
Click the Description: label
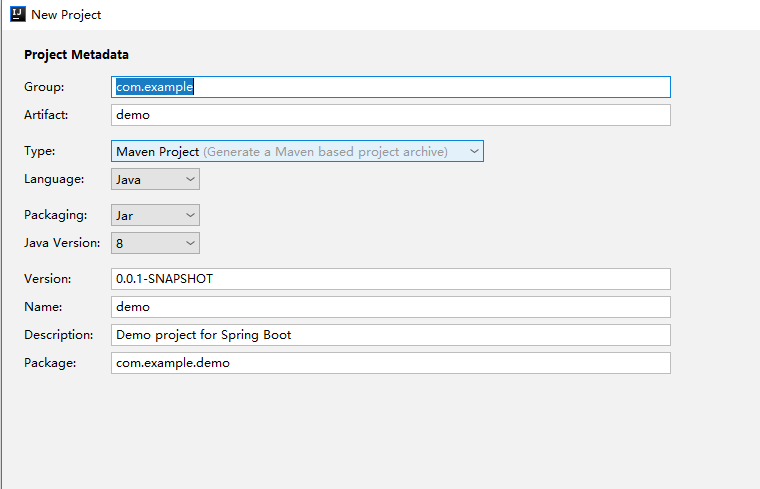pyautogui.click(x=59, y=335)
